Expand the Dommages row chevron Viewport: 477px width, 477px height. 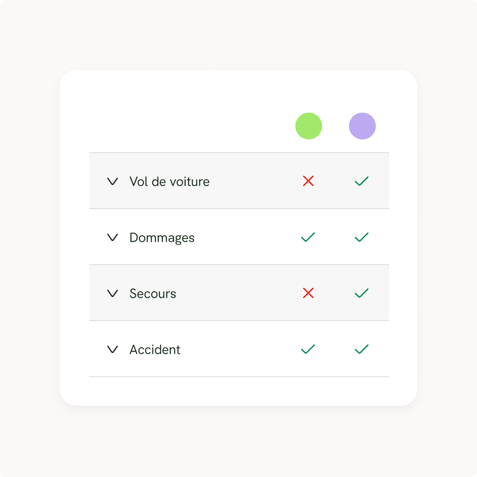tap(112, 238)
